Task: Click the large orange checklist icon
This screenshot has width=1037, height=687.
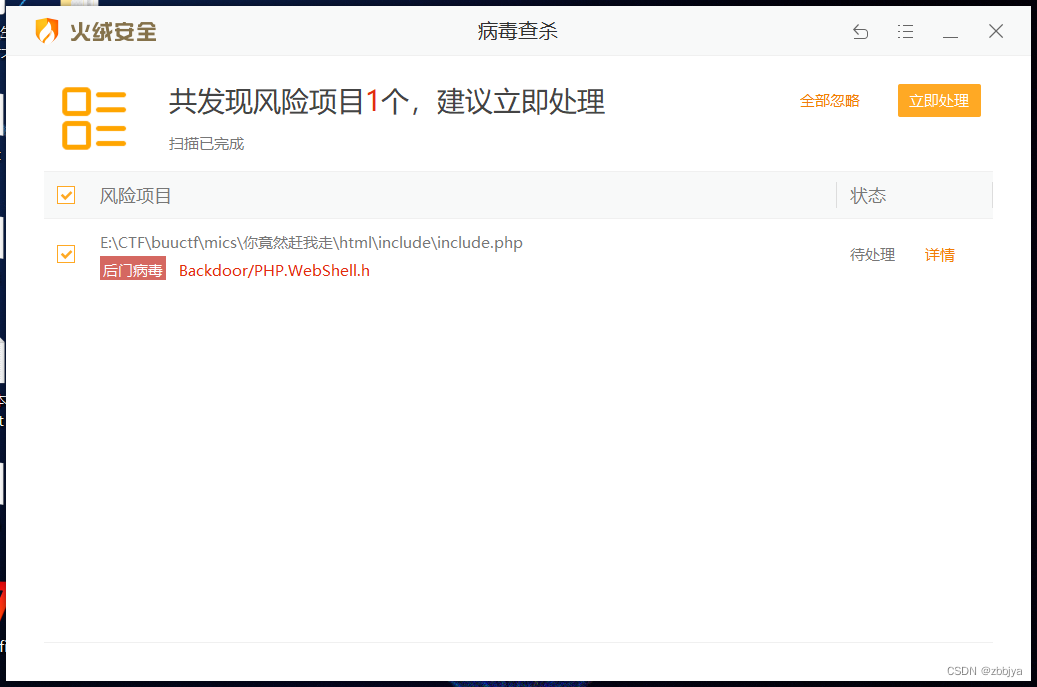Action: click(94, 118)
